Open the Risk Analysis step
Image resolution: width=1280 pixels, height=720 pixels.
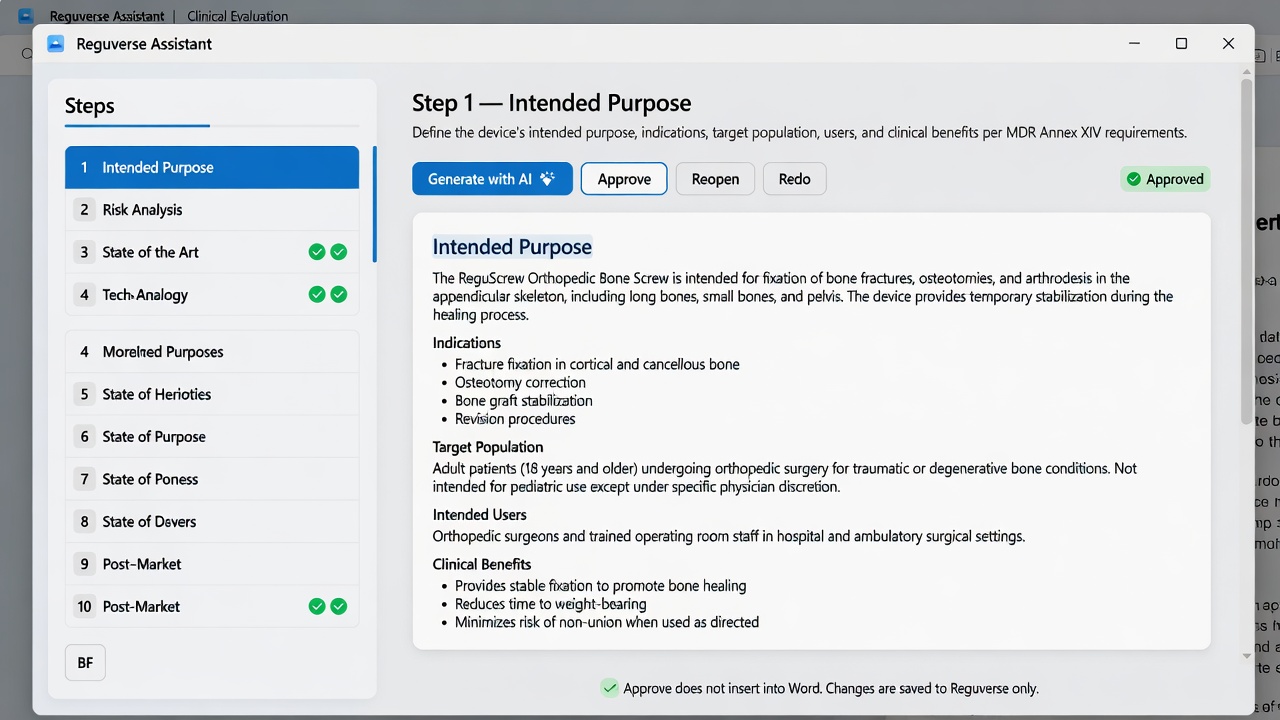[212, 210]
